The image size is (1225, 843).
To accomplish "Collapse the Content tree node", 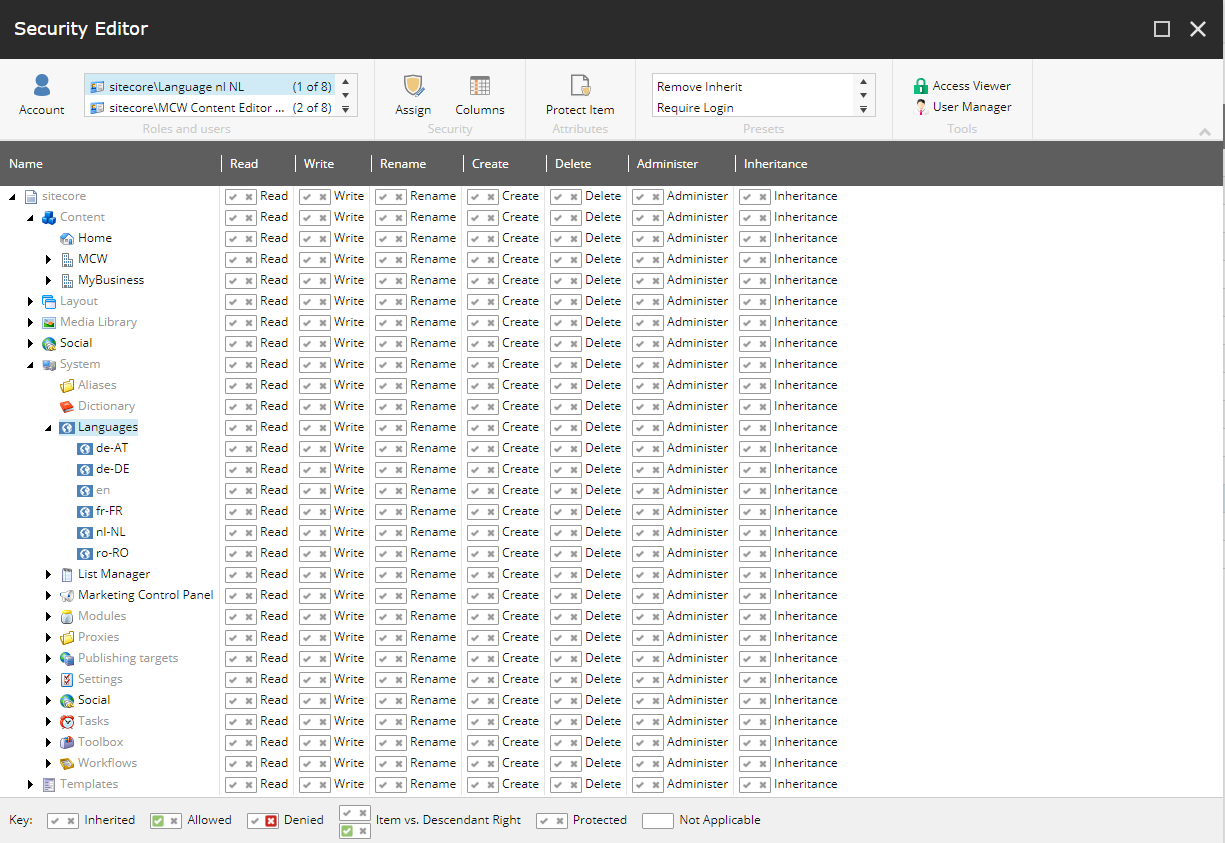I will click(31, 218).
